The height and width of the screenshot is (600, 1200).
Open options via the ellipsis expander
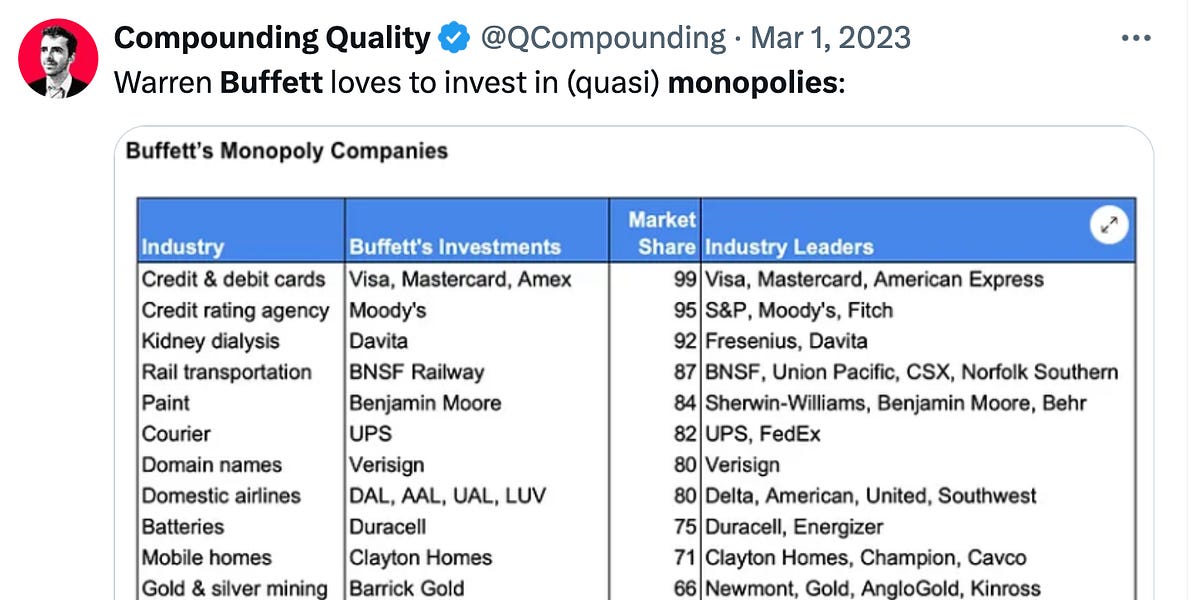tap(1136, 37)
